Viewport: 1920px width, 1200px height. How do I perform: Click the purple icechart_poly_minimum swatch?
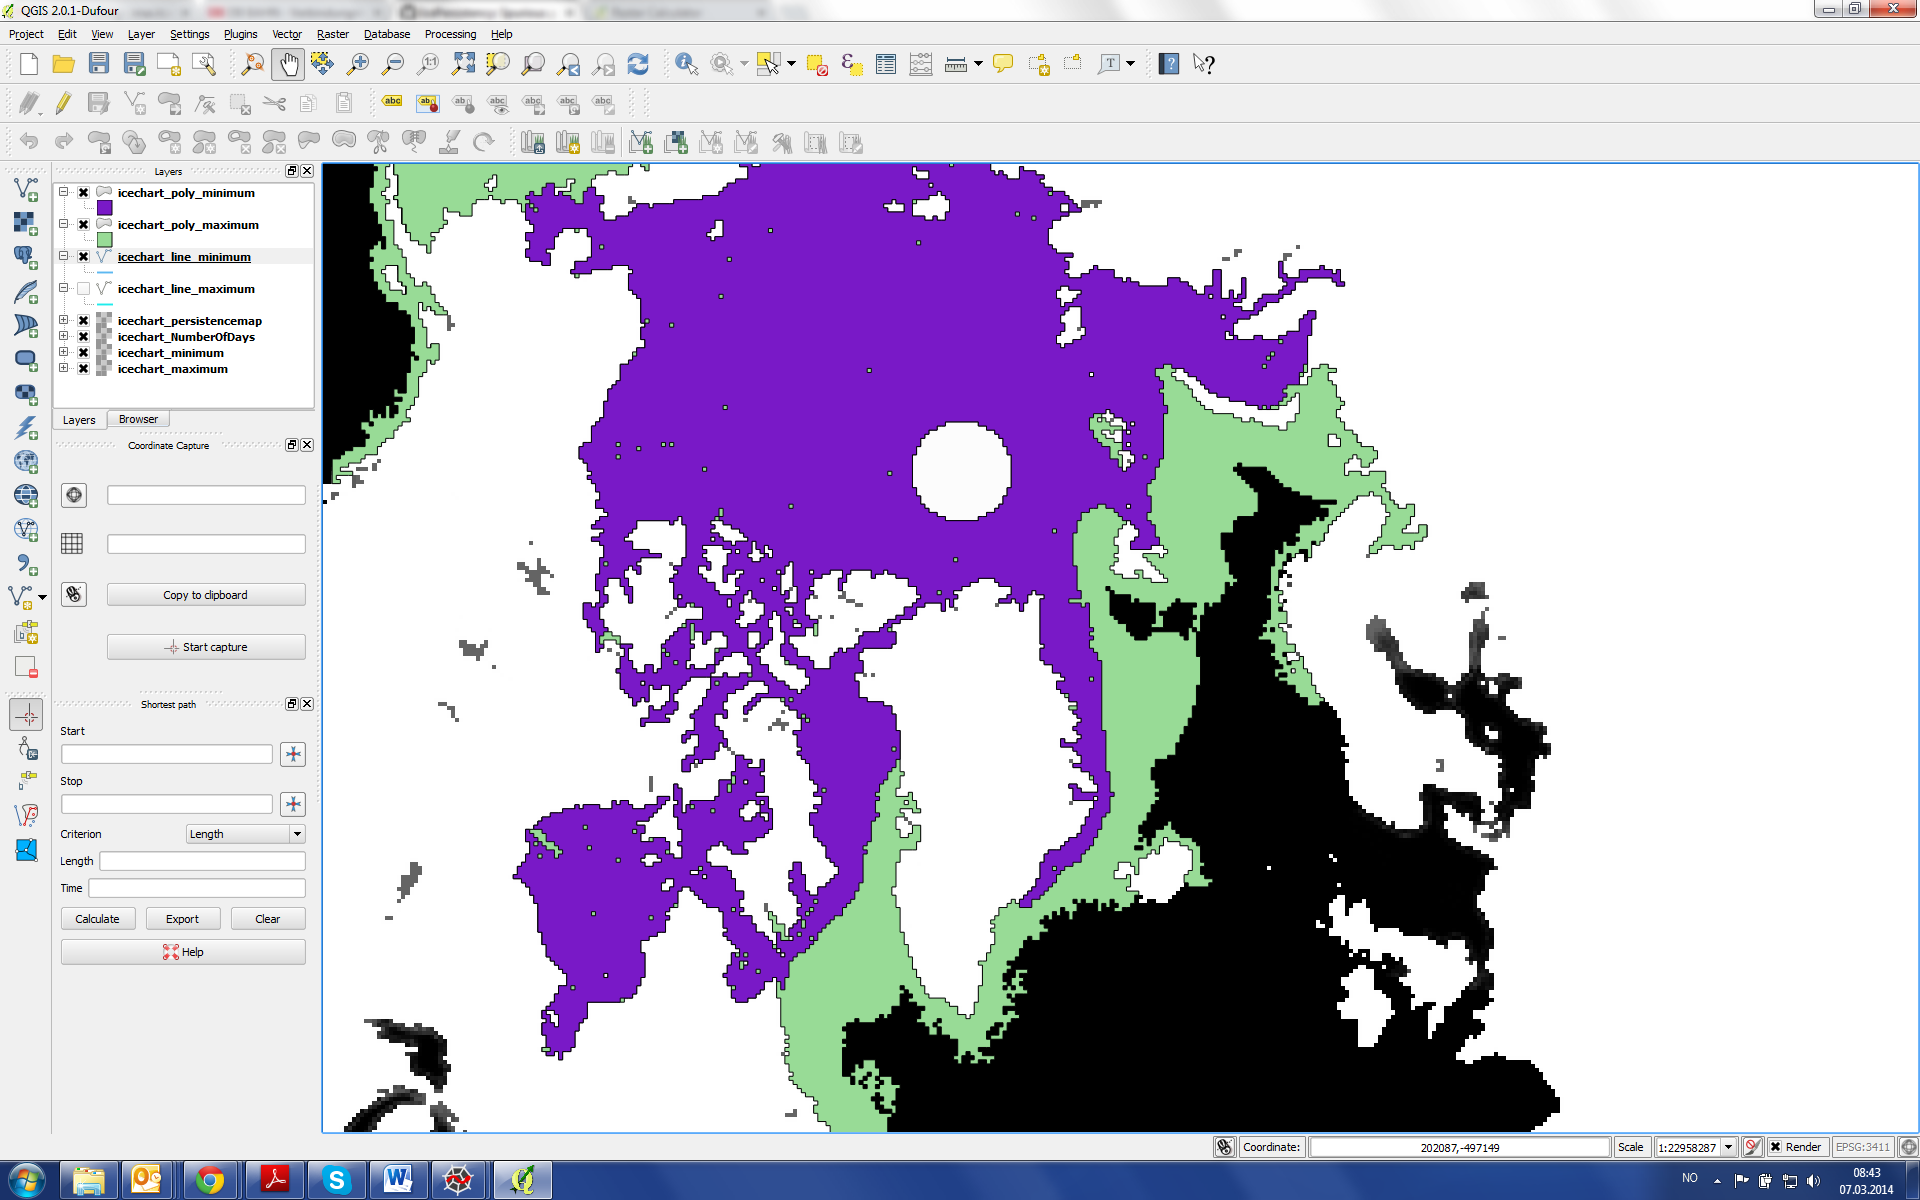pyautogui.click(x=105, y=208)
